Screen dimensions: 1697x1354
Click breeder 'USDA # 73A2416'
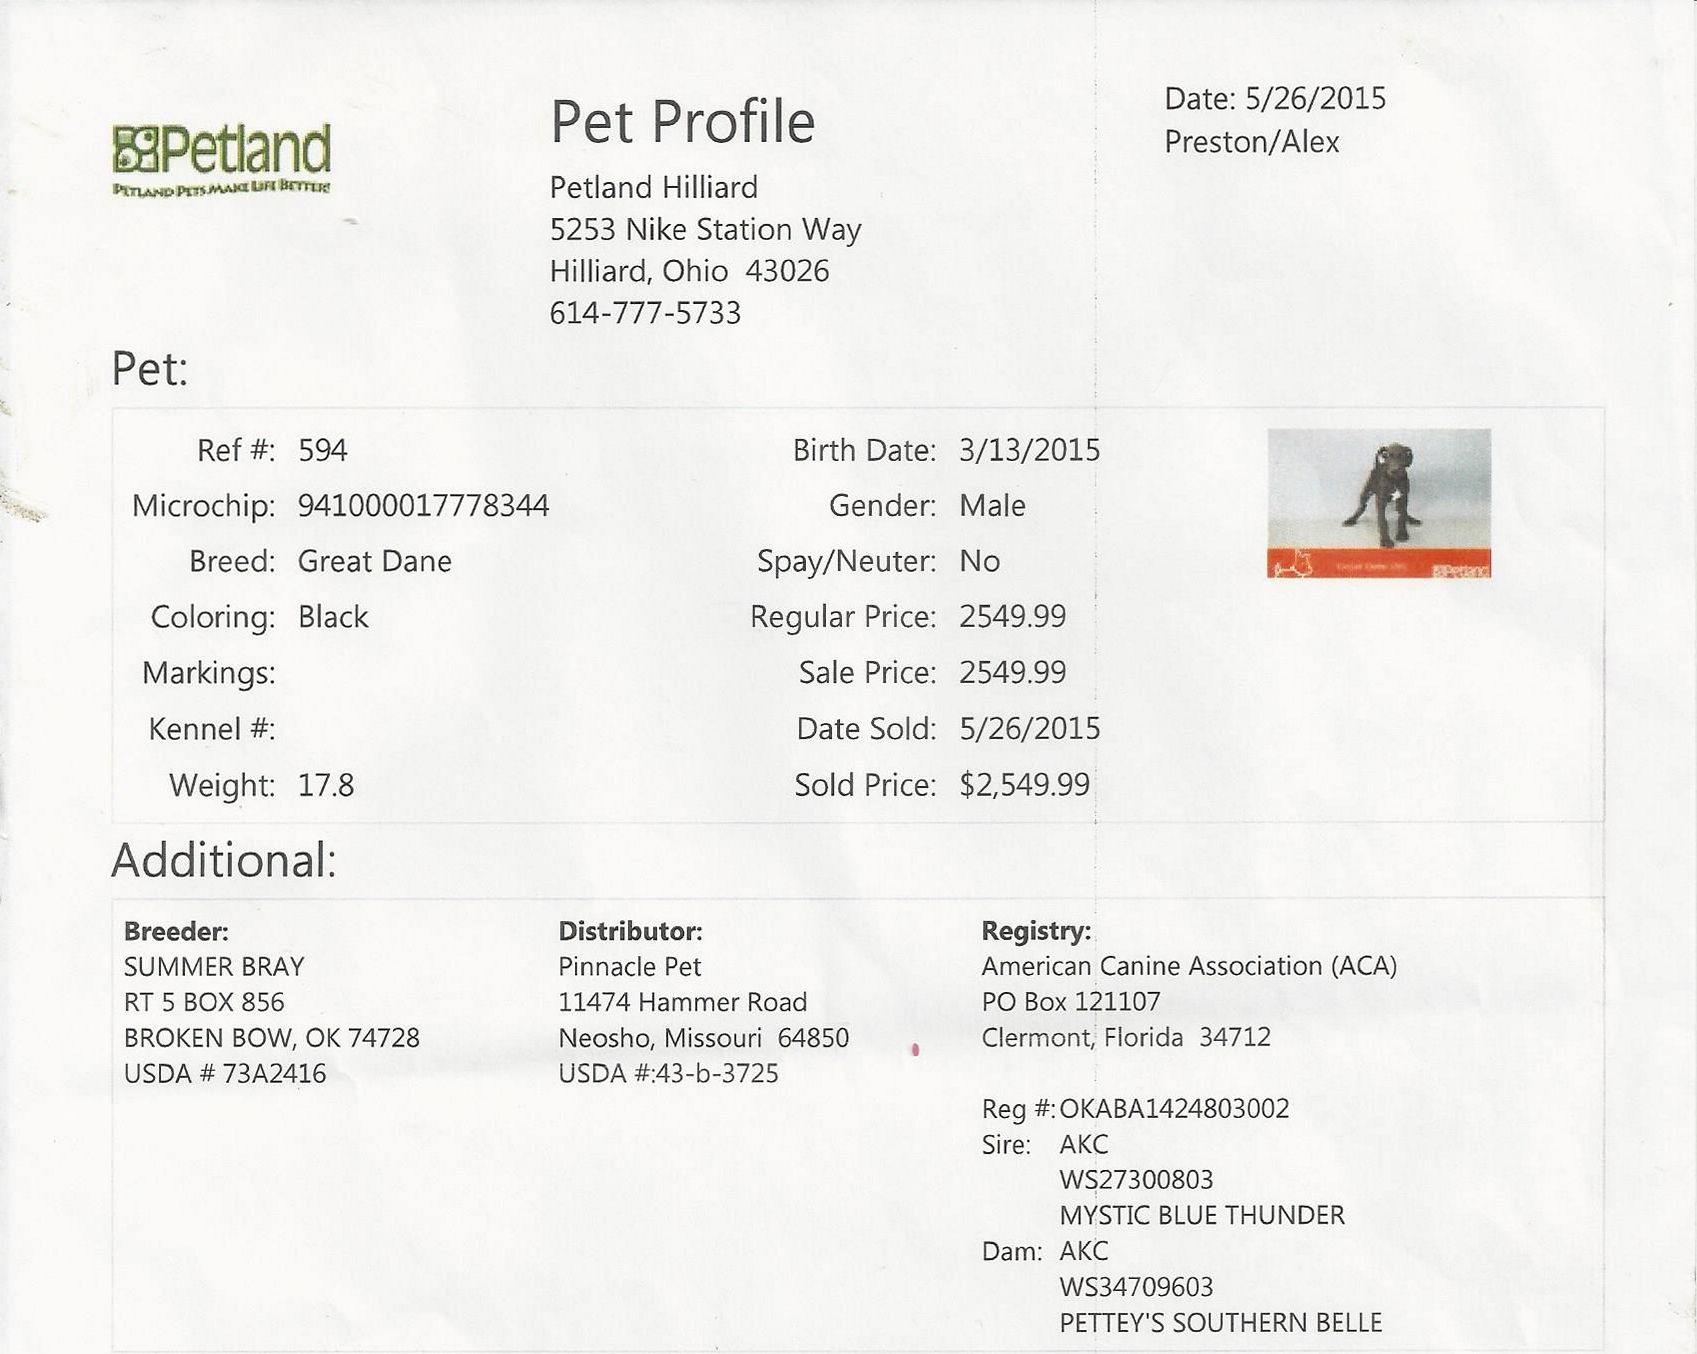[225, 1074]
